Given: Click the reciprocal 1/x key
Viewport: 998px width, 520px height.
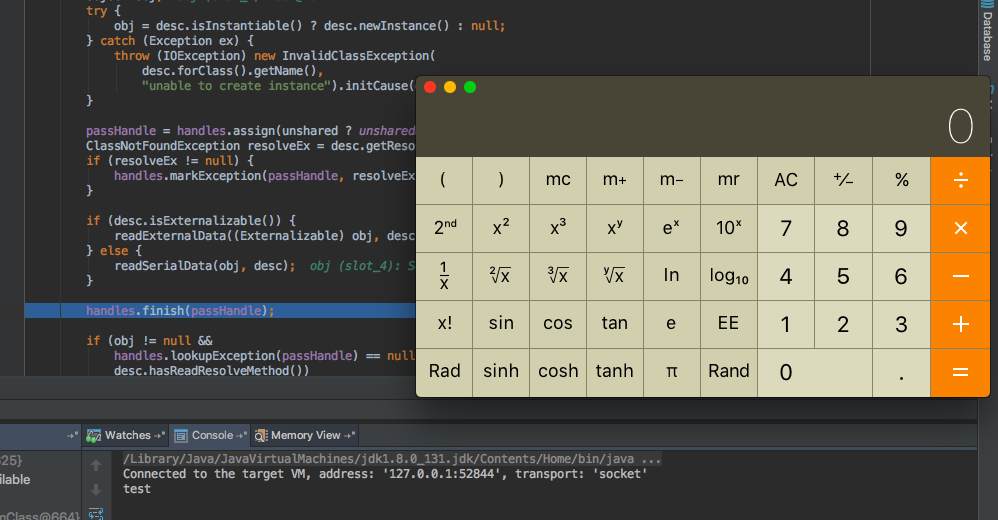Looking at the screenshot, I should click(x=444, y=276).
